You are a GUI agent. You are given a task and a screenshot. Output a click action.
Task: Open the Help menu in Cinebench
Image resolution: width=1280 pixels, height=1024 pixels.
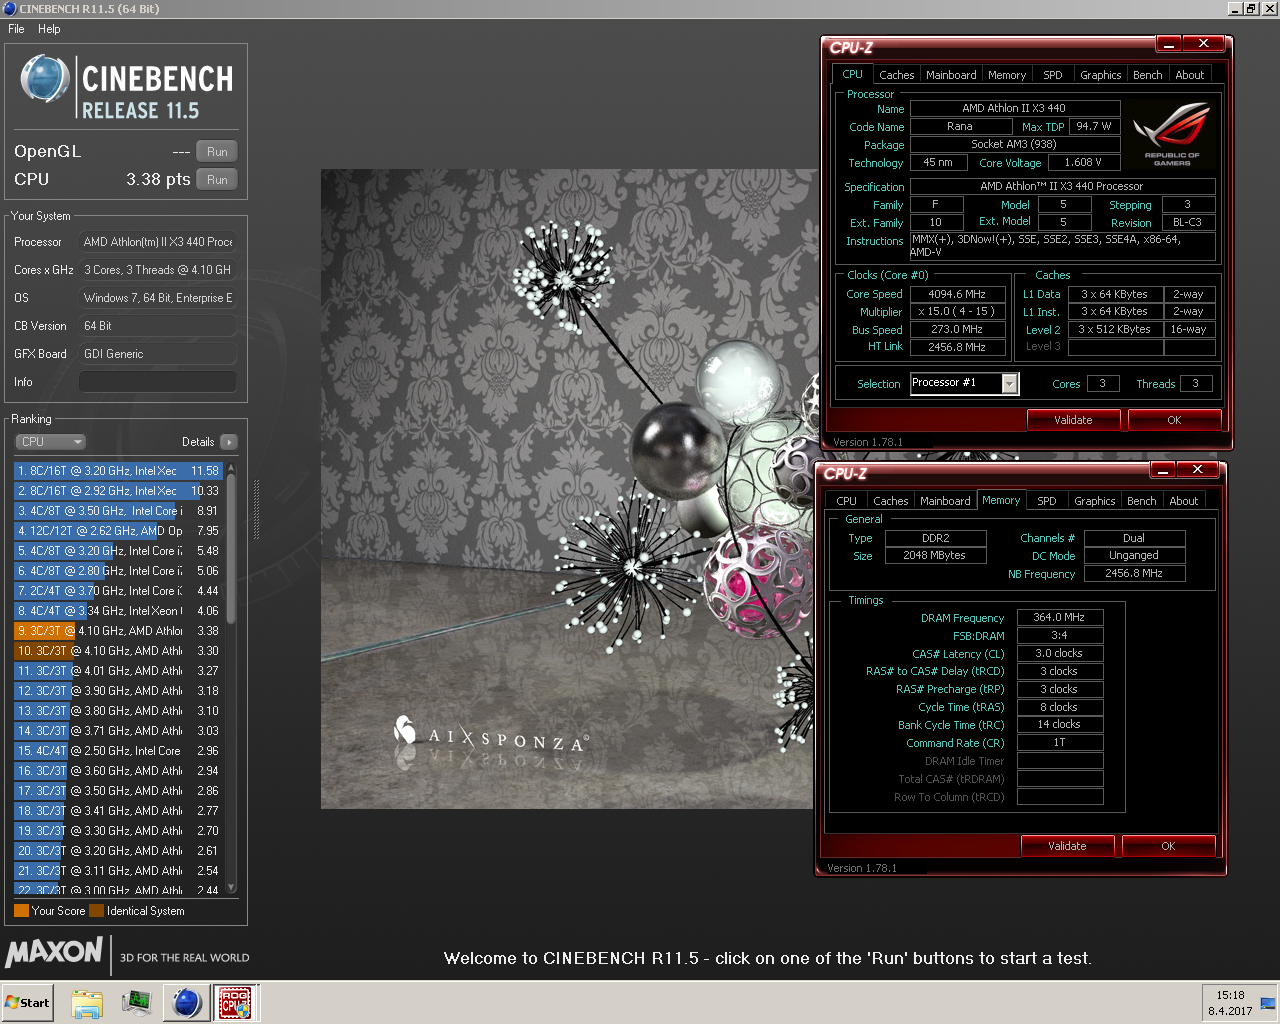pyautogui.click(x=49, y=29)
